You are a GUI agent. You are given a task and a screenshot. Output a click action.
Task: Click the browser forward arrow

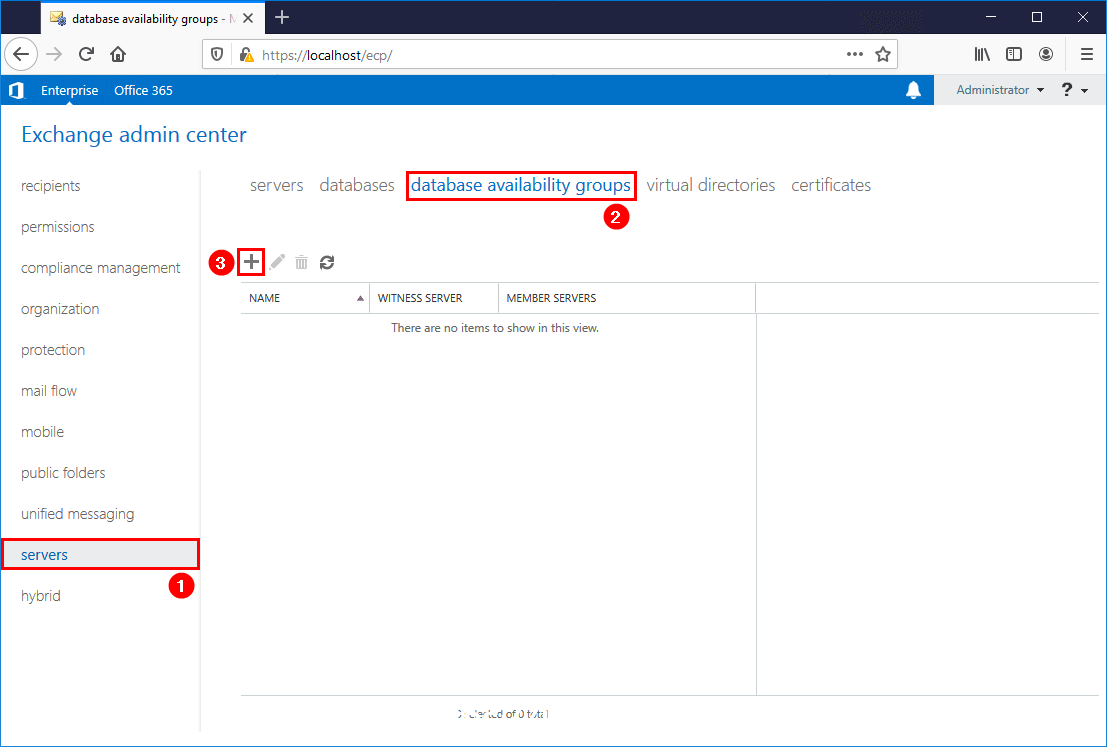coord(54,54)
